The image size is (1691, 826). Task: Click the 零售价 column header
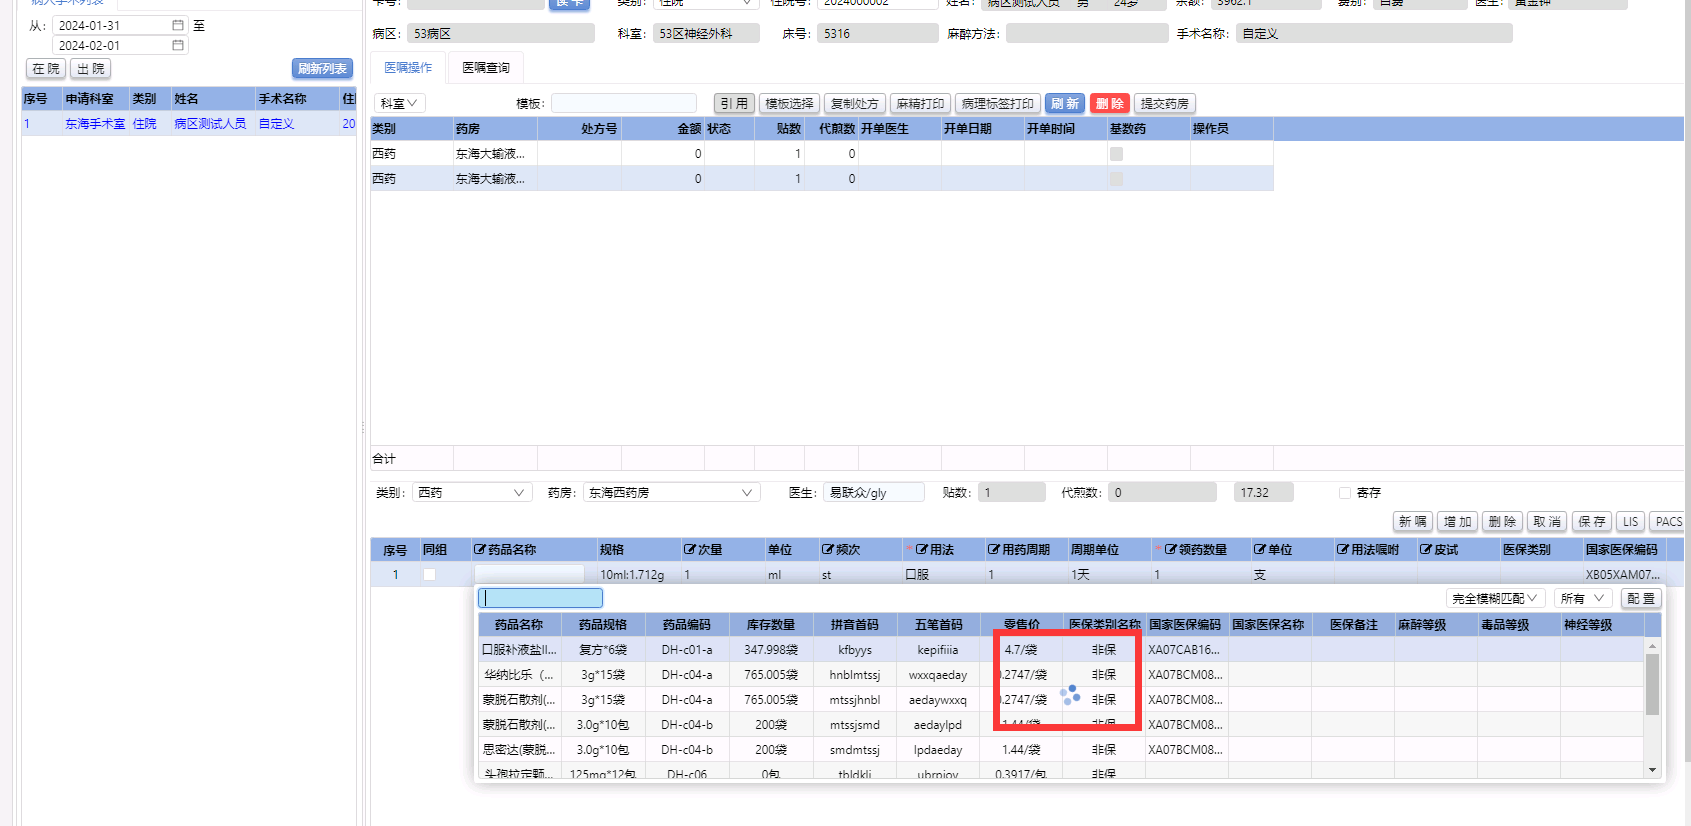click(1021, 624)
